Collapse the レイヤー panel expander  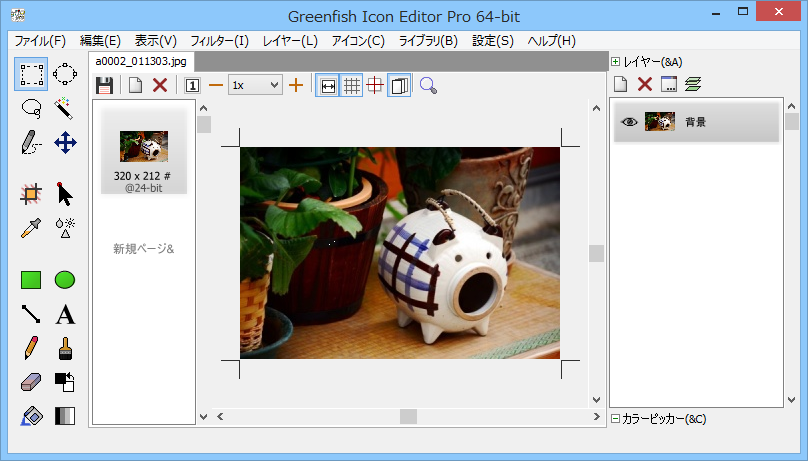point(616,61)
